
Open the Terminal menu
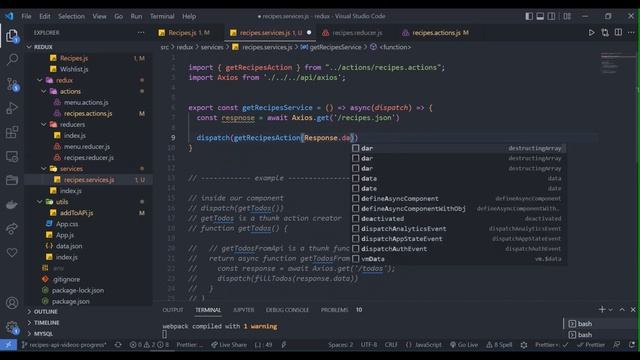pyautogui.click(x=162, y=16)
